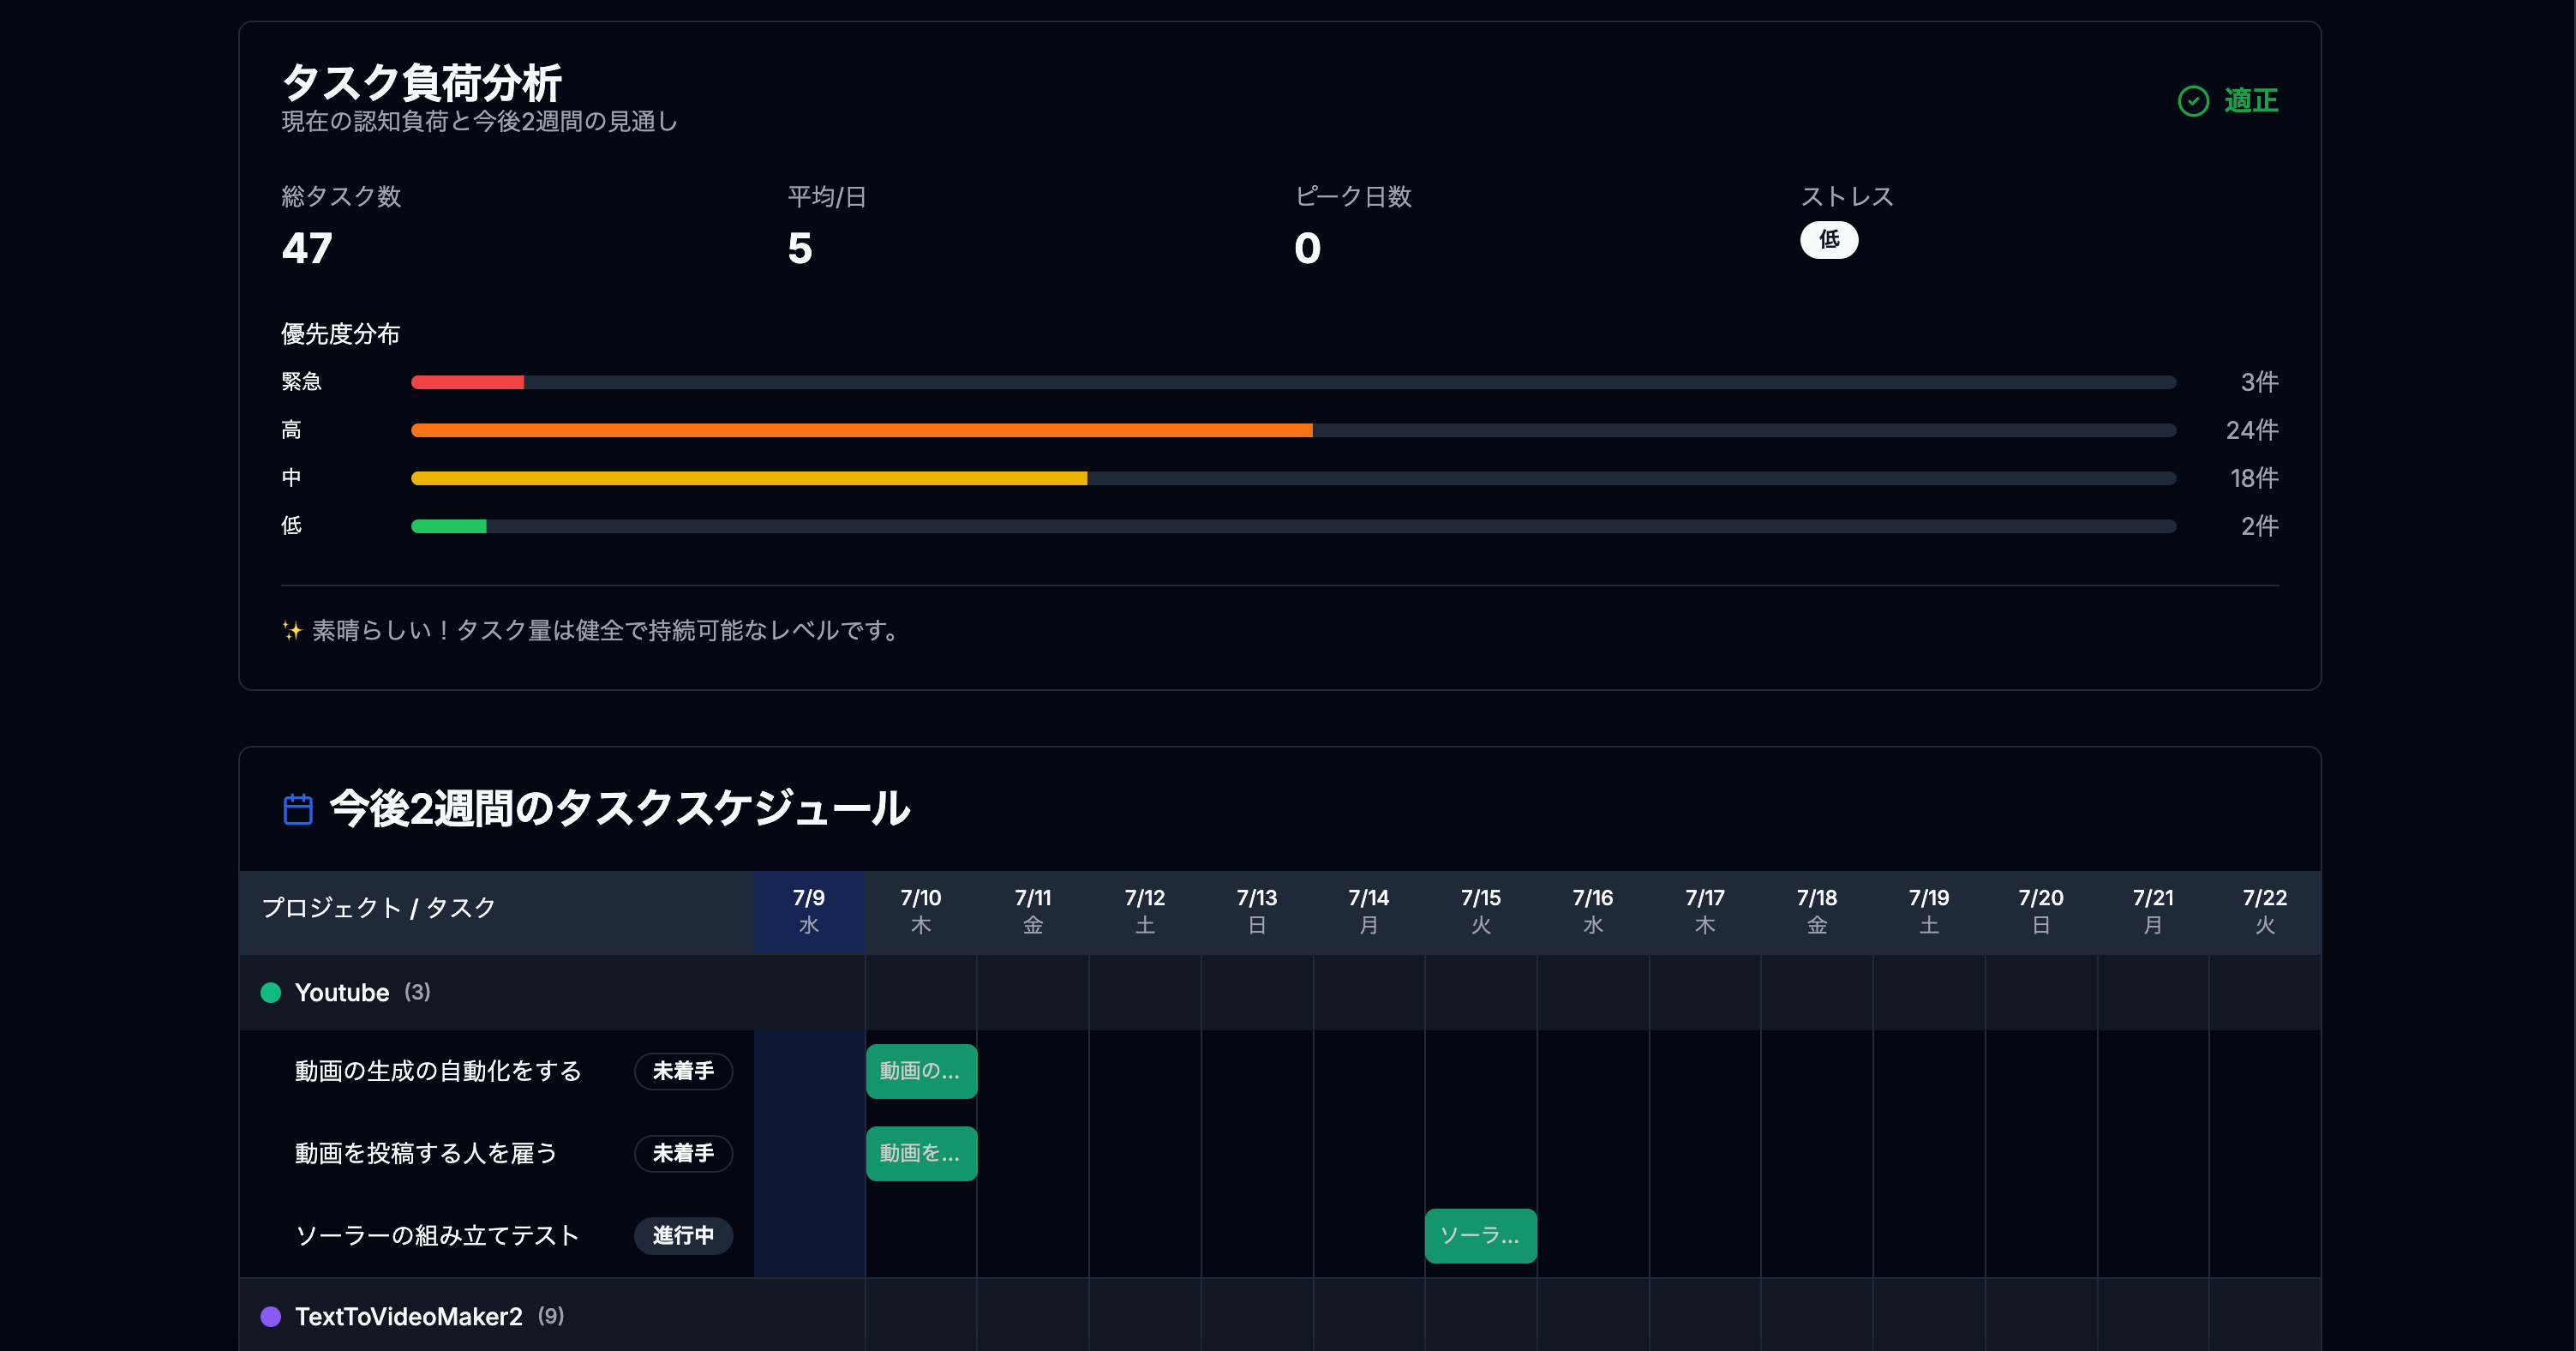Click the green check icon next to 適正
2576x1351 pixels.
[2193, 100]
